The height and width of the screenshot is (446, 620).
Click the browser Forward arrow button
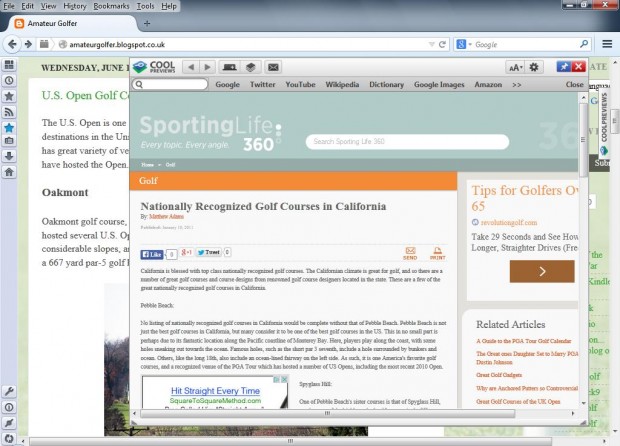coord(28,44)
